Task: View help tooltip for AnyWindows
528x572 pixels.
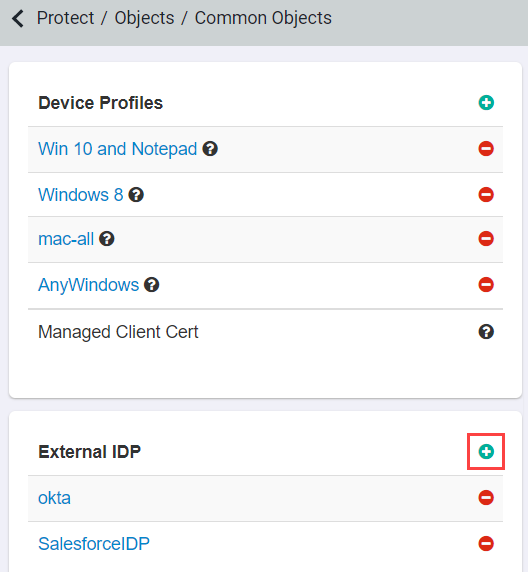Action: point(151,285)
